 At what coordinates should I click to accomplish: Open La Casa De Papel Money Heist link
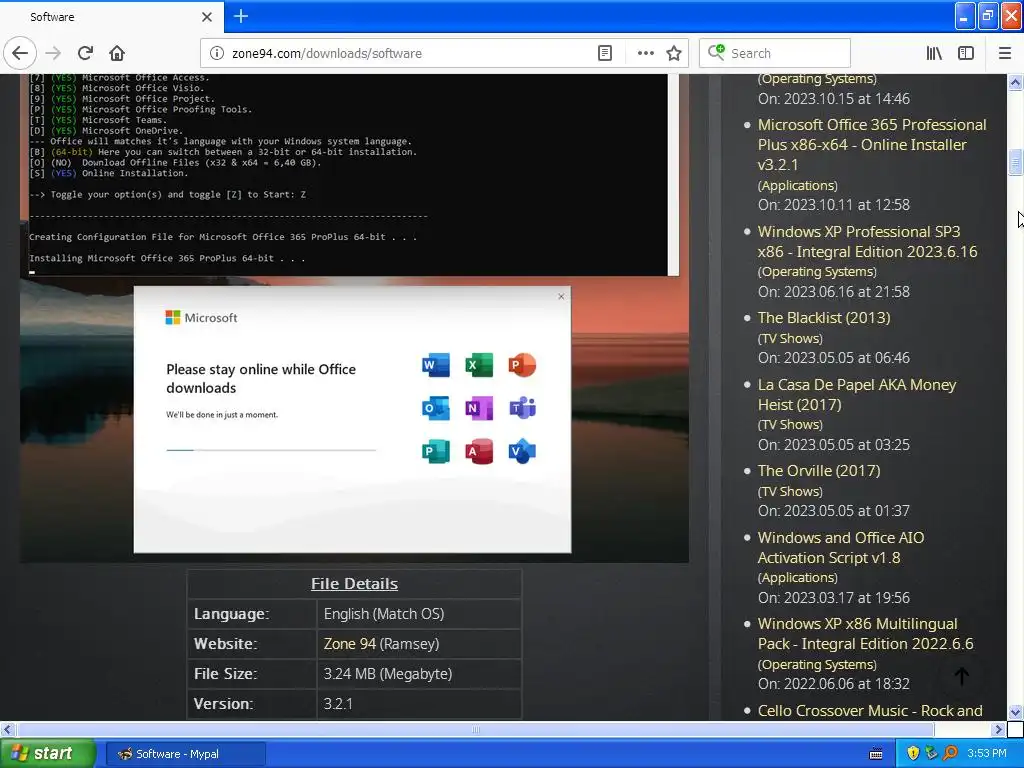click(x=856, y=394)
